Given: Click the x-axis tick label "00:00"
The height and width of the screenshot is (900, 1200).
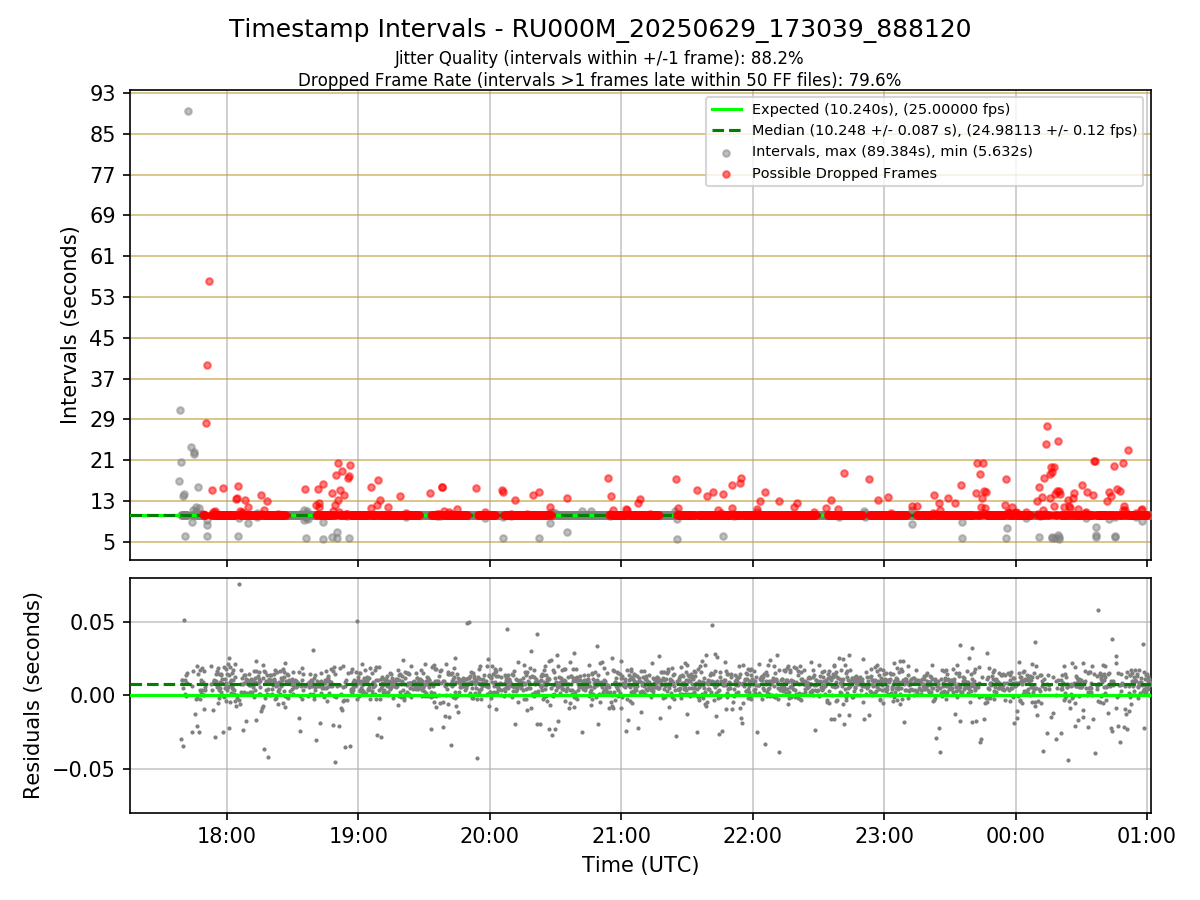Looking at the screenshot, I should (1016, 836).
